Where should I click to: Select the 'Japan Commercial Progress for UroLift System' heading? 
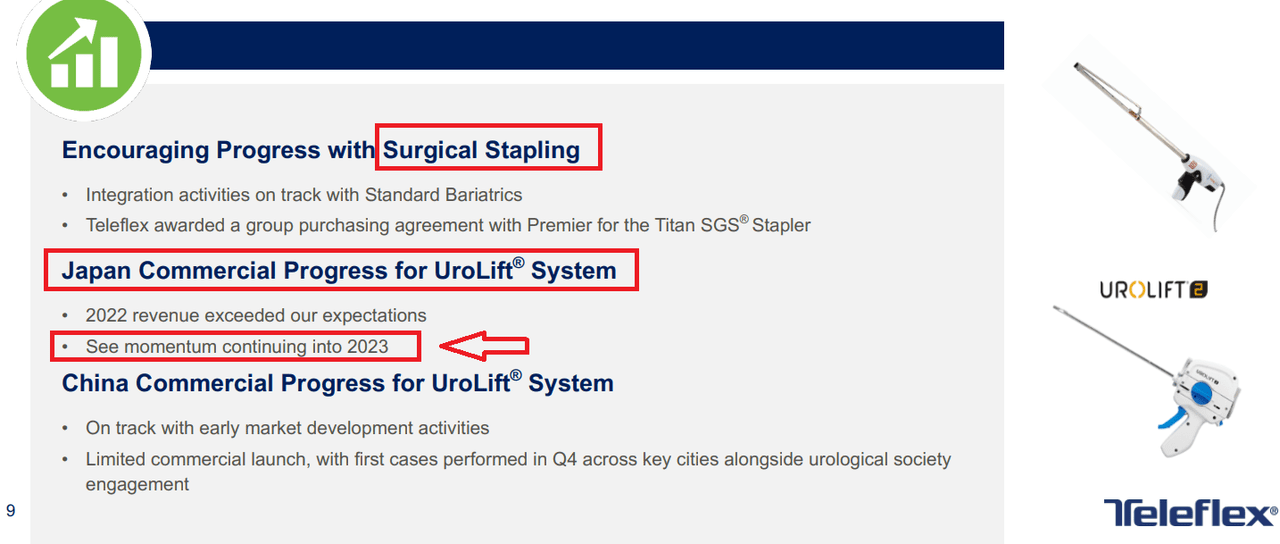(339, 271)
